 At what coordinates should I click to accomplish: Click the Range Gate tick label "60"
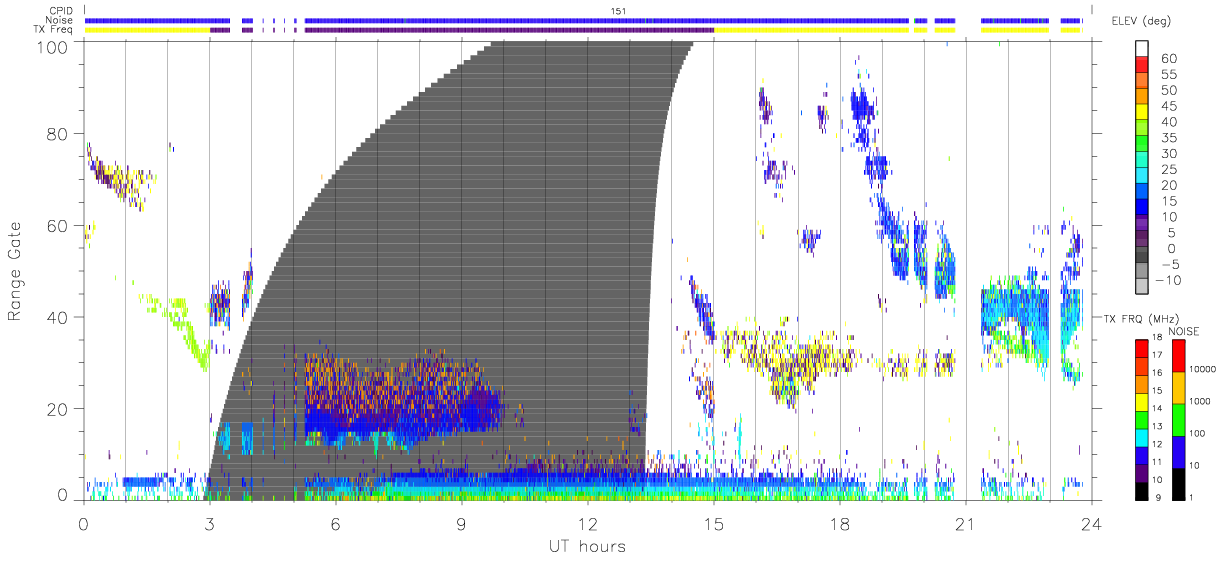pos(59,226)
